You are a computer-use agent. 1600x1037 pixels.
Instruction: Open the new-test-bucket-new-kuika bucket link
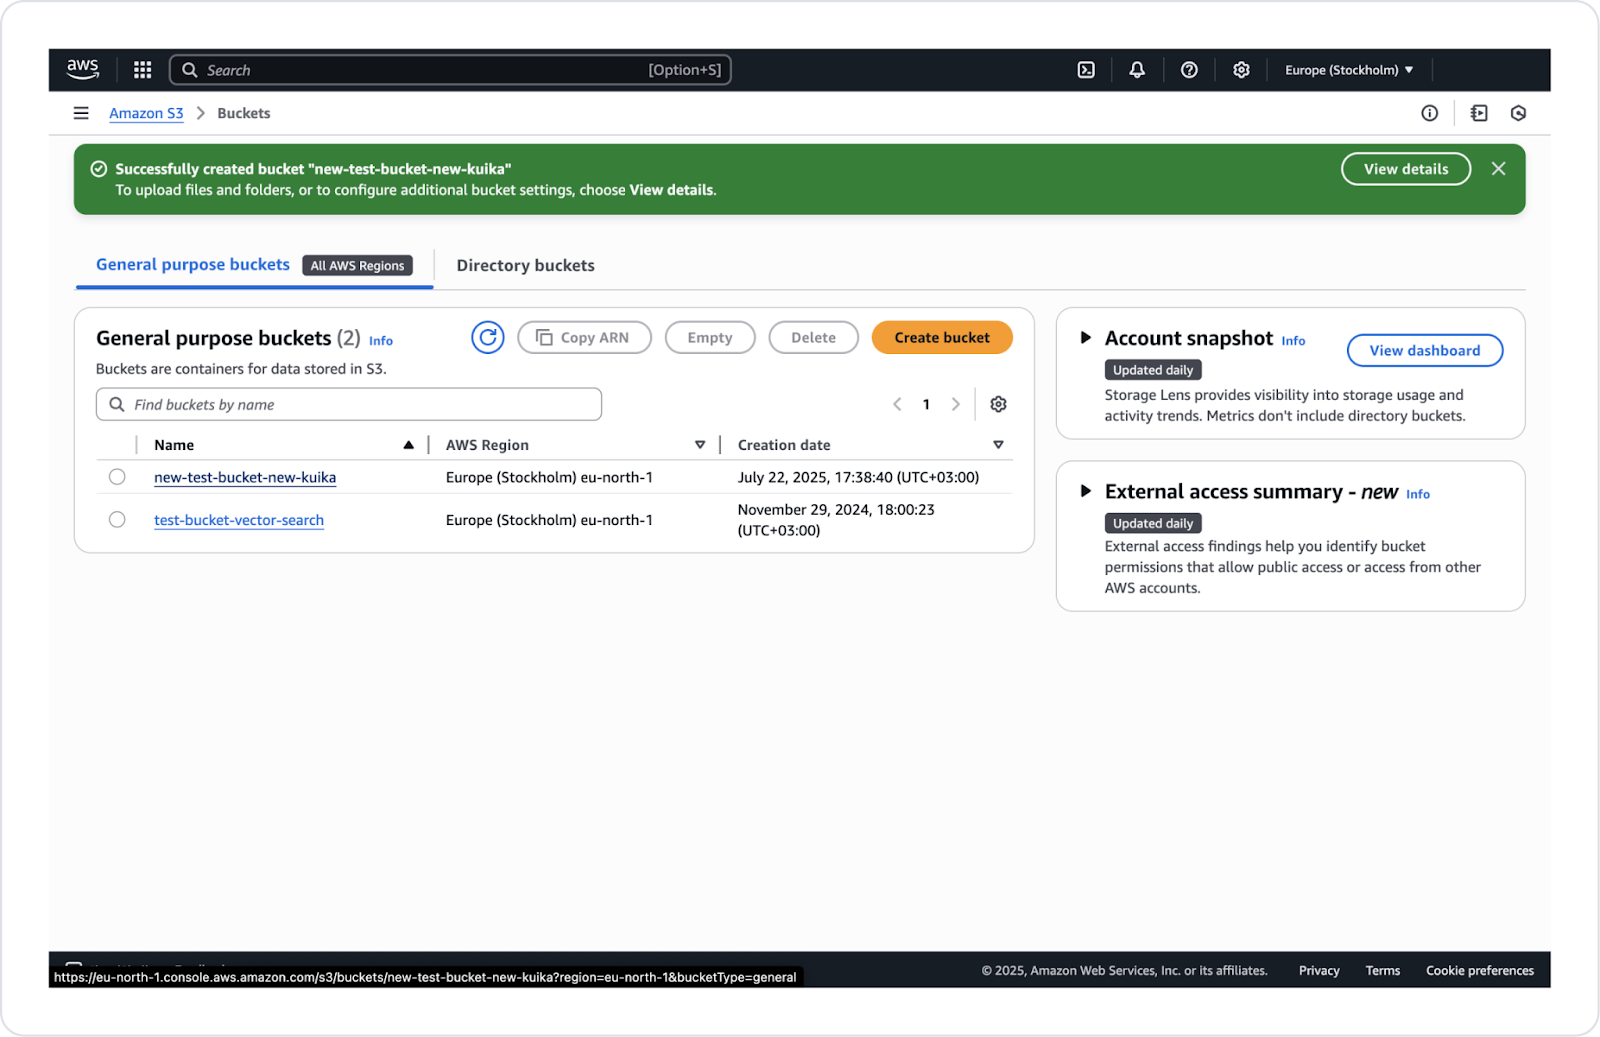pos(245,478)
